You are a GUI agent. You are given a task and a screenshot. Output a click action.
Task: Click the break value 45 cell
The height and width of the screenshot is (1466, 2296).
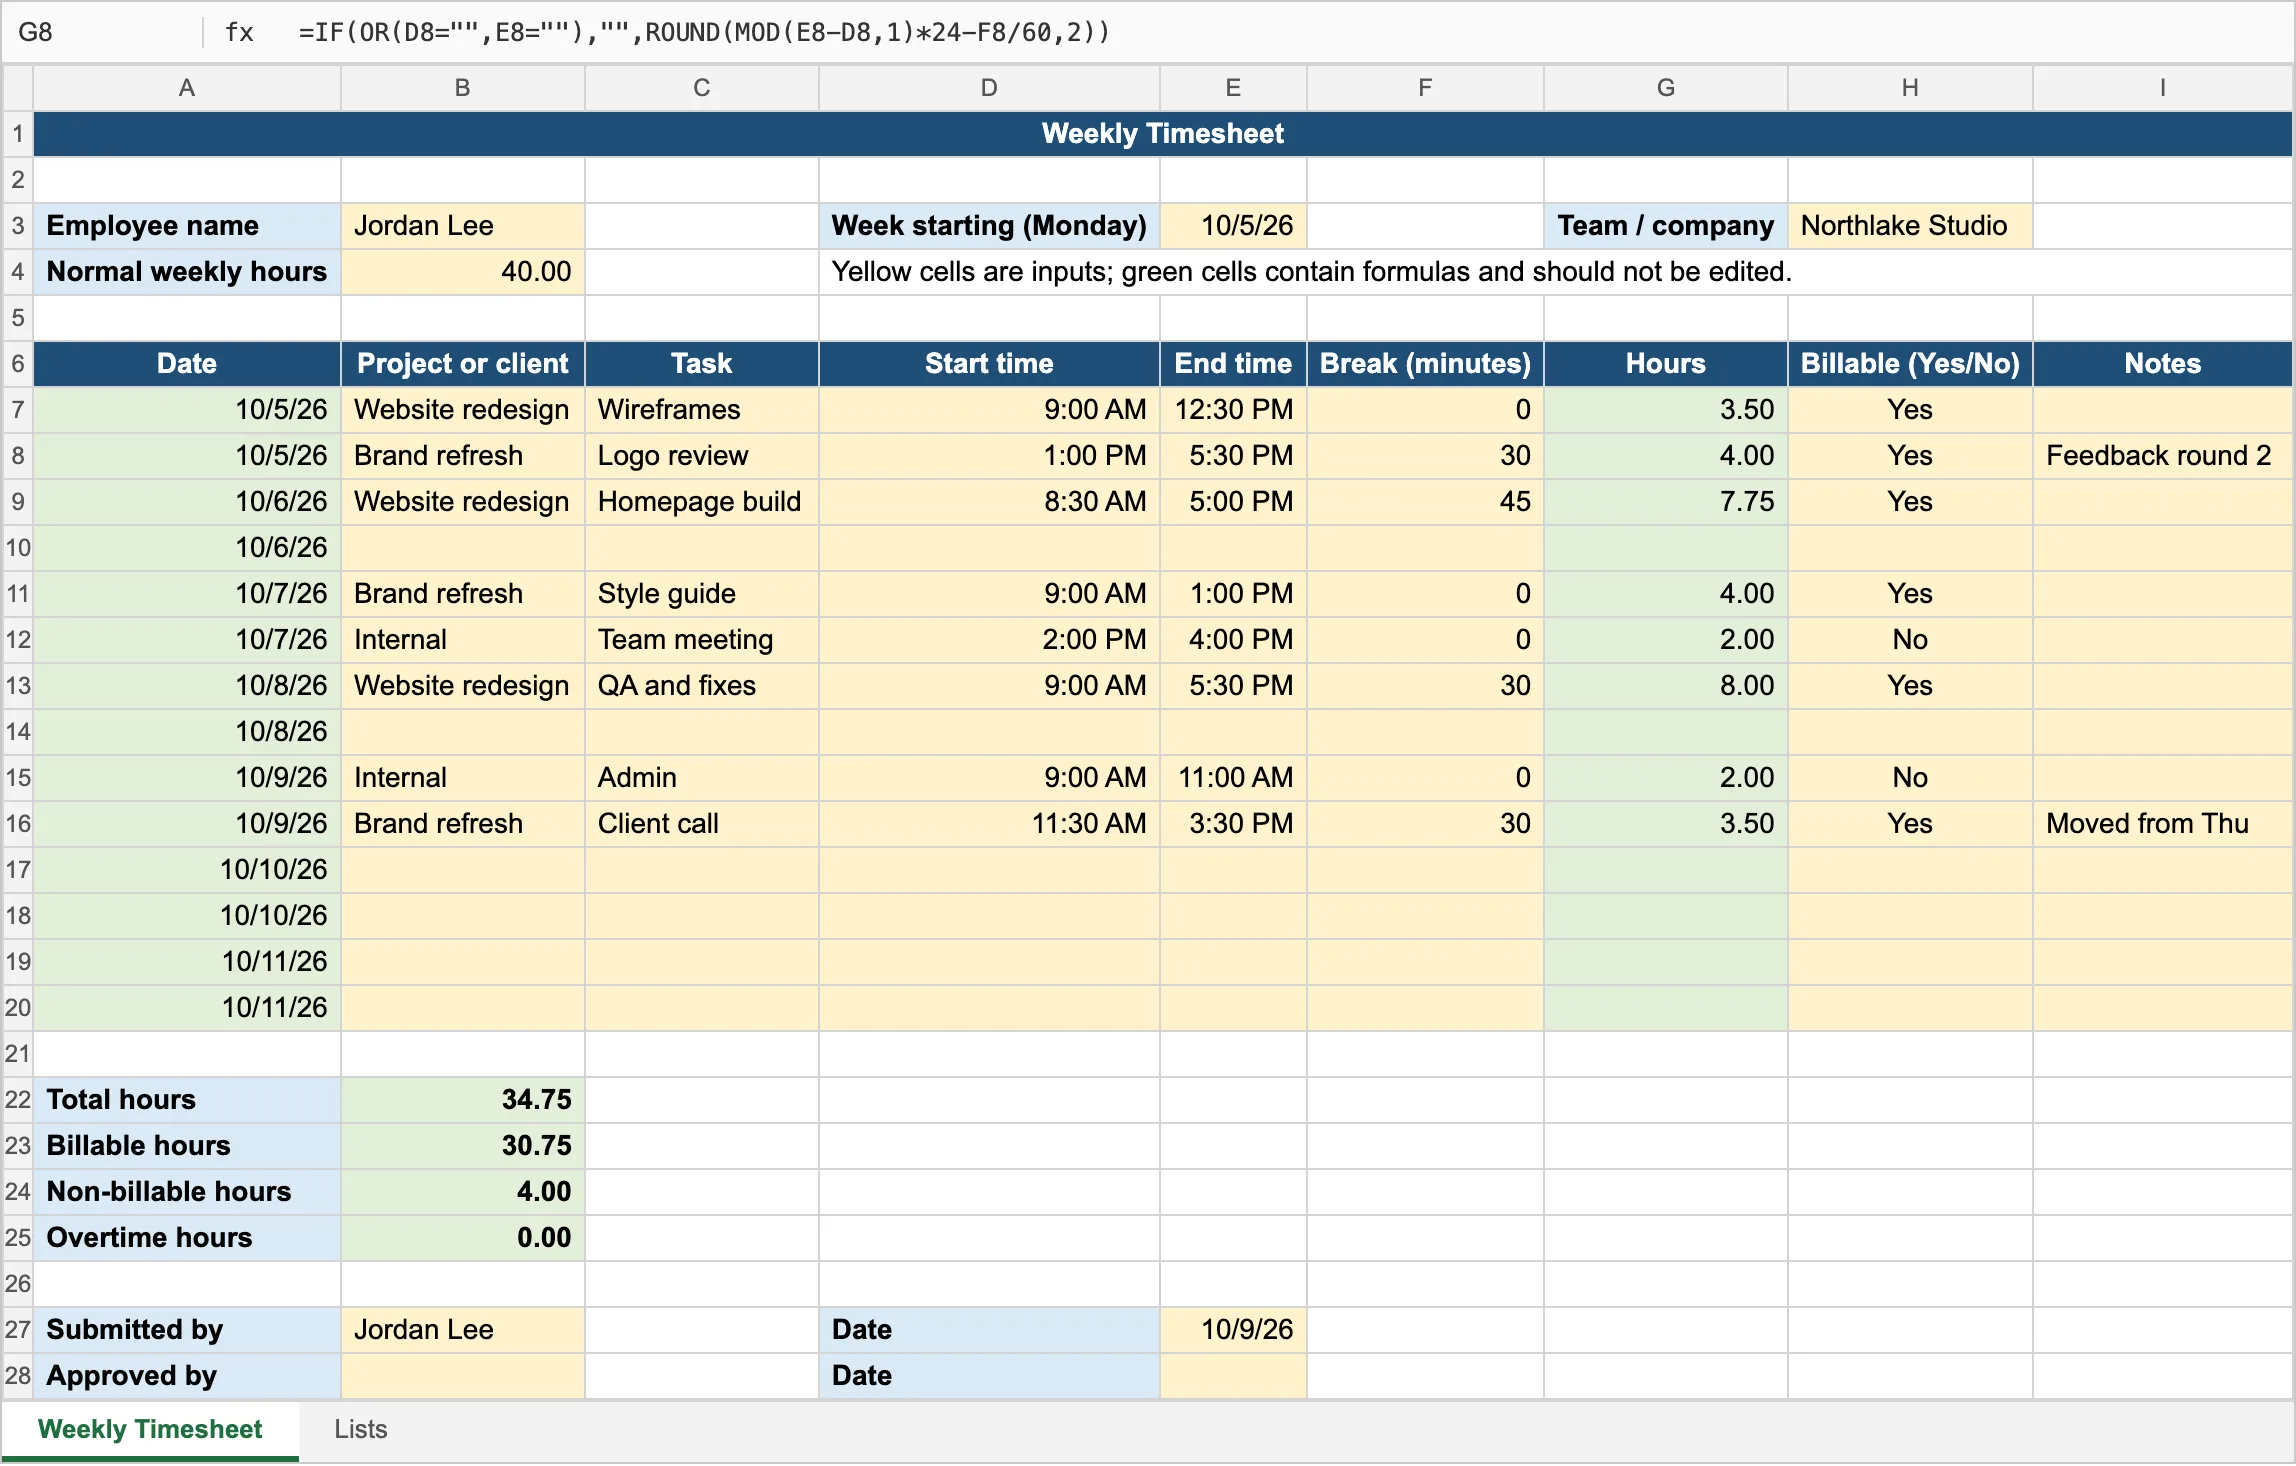(x=1425, y=502)
